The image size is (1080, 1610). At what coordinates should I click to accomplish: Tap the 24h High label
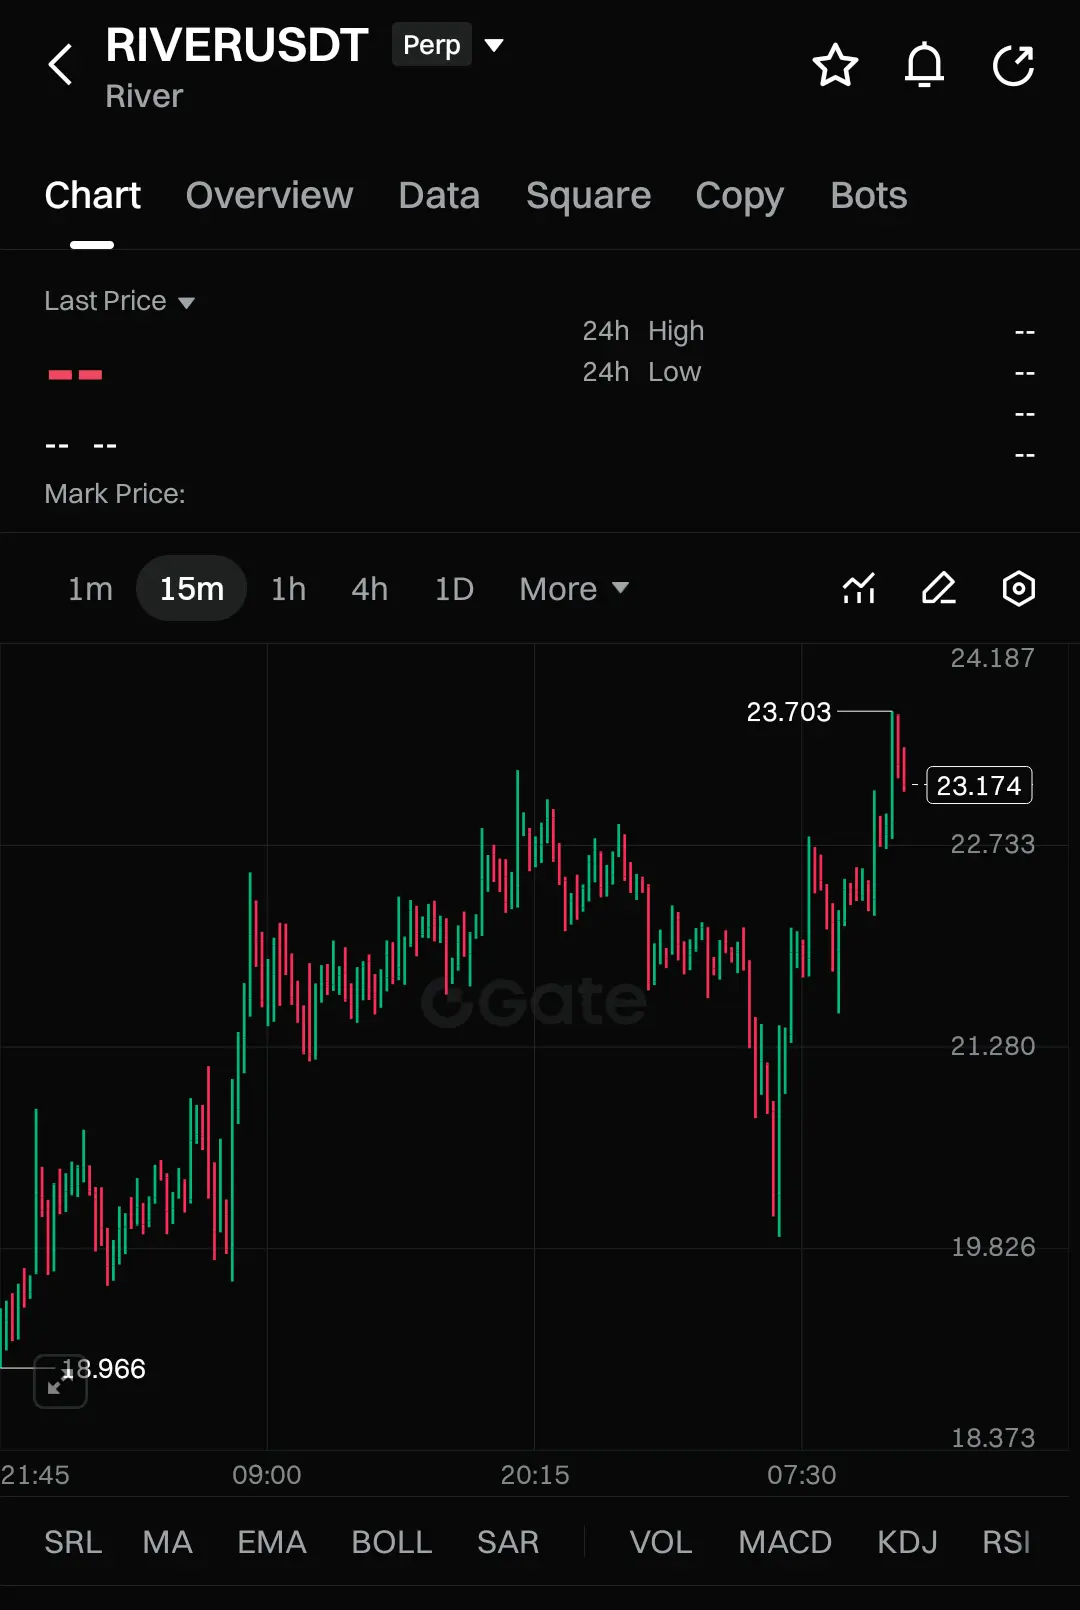643,331
